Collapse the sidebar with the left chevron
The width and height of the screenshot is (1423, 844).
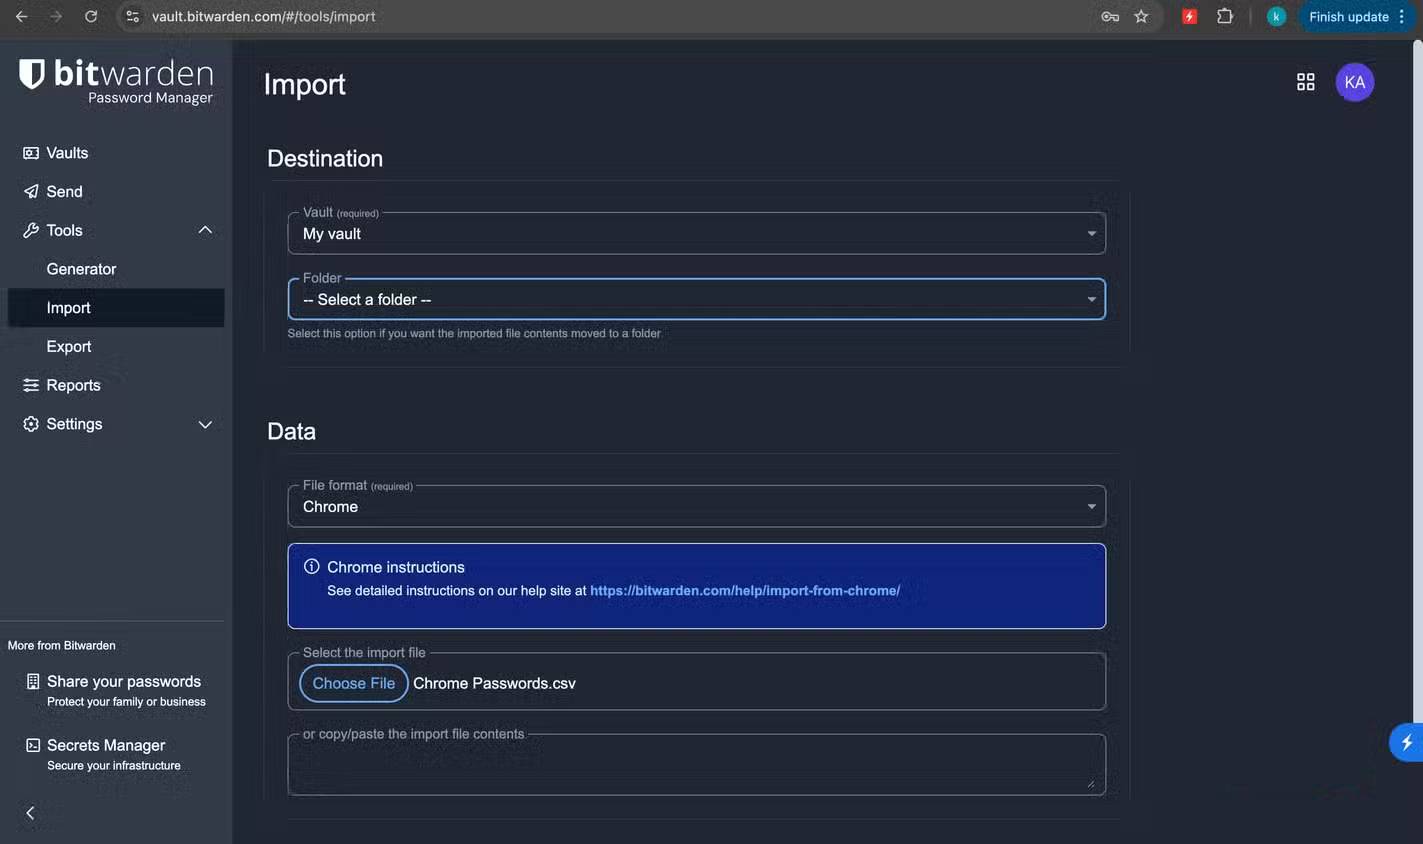30,813
